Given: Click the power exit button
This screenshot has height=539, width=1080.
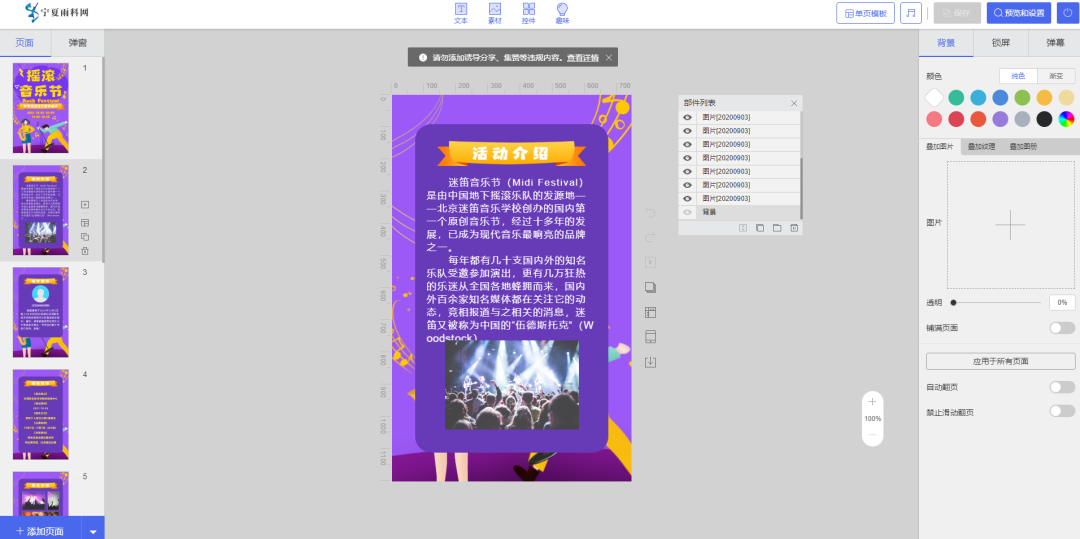Looking at the screenshot, I should tap(1068, 13).
